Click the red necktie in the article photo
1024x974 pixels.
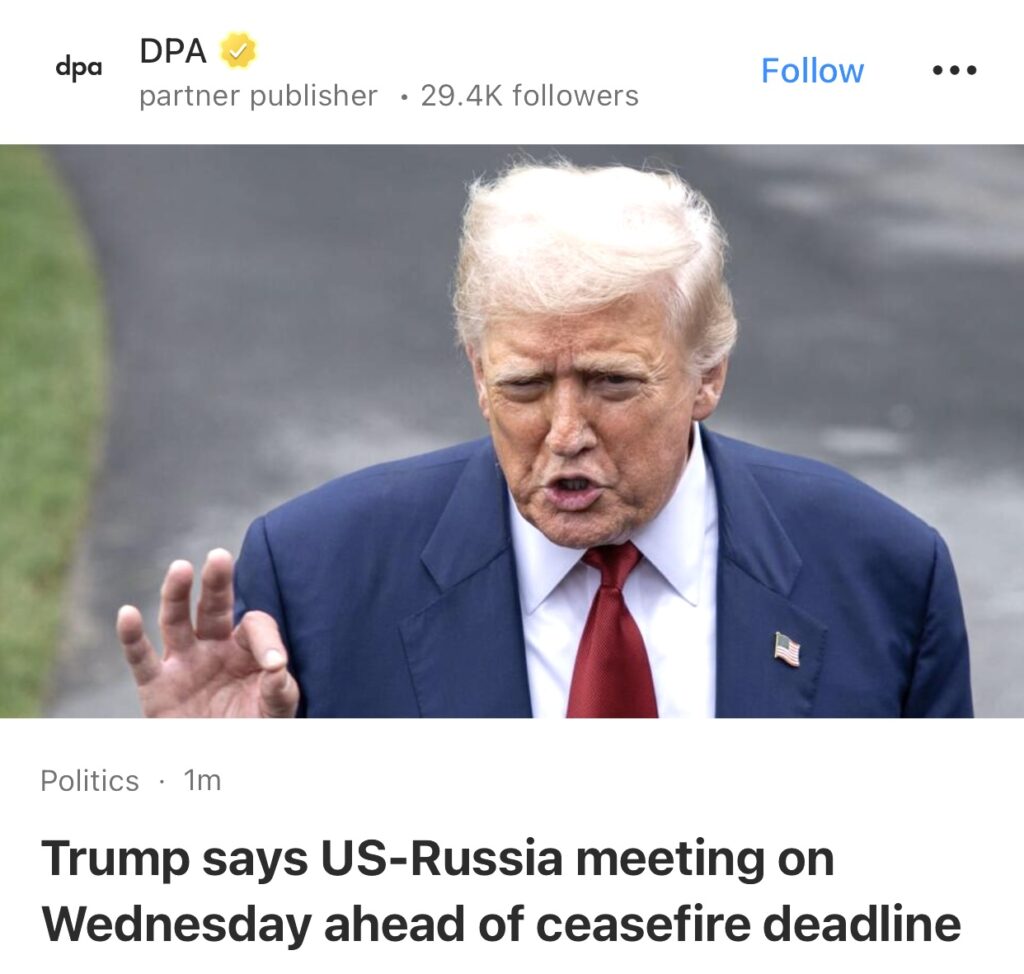[612, 631]
